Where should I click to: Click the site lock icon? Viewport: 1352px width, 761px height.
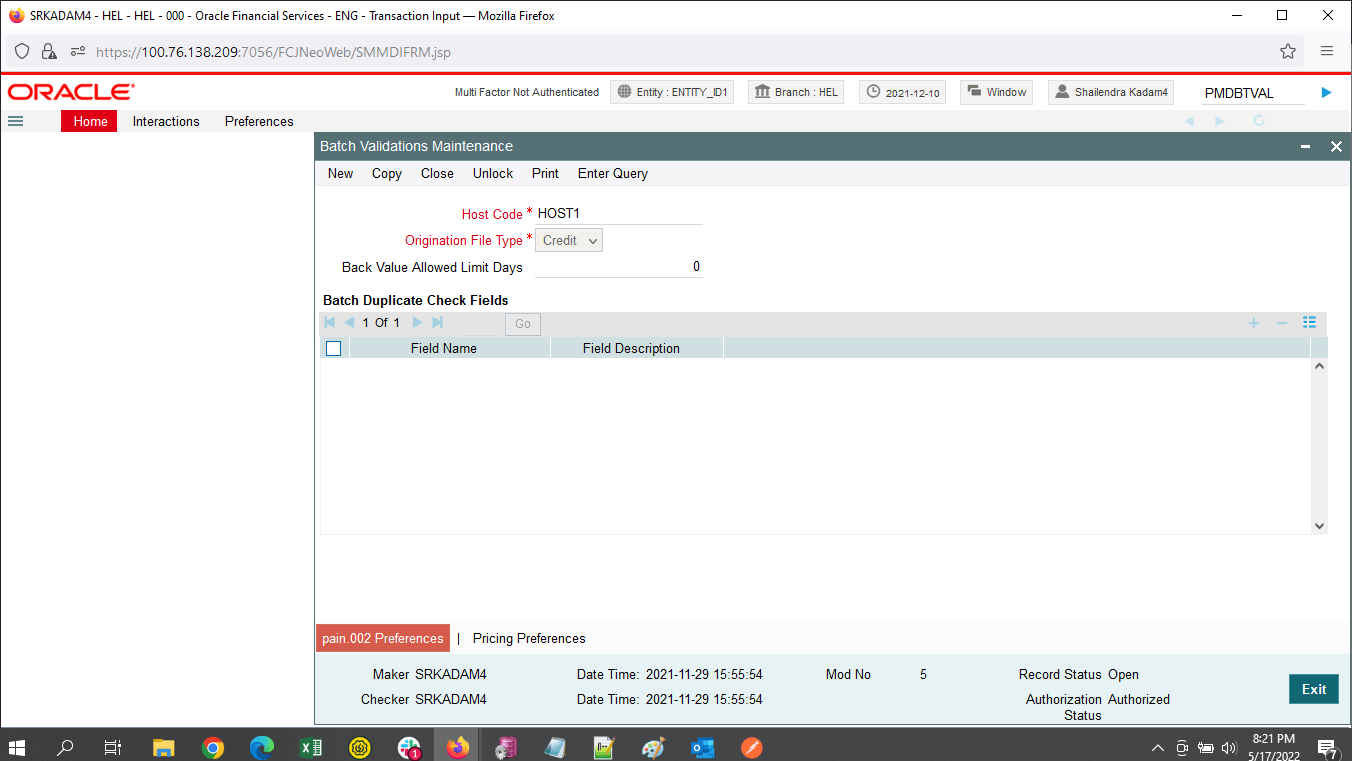pyautogui.click(x=49, y=51)
